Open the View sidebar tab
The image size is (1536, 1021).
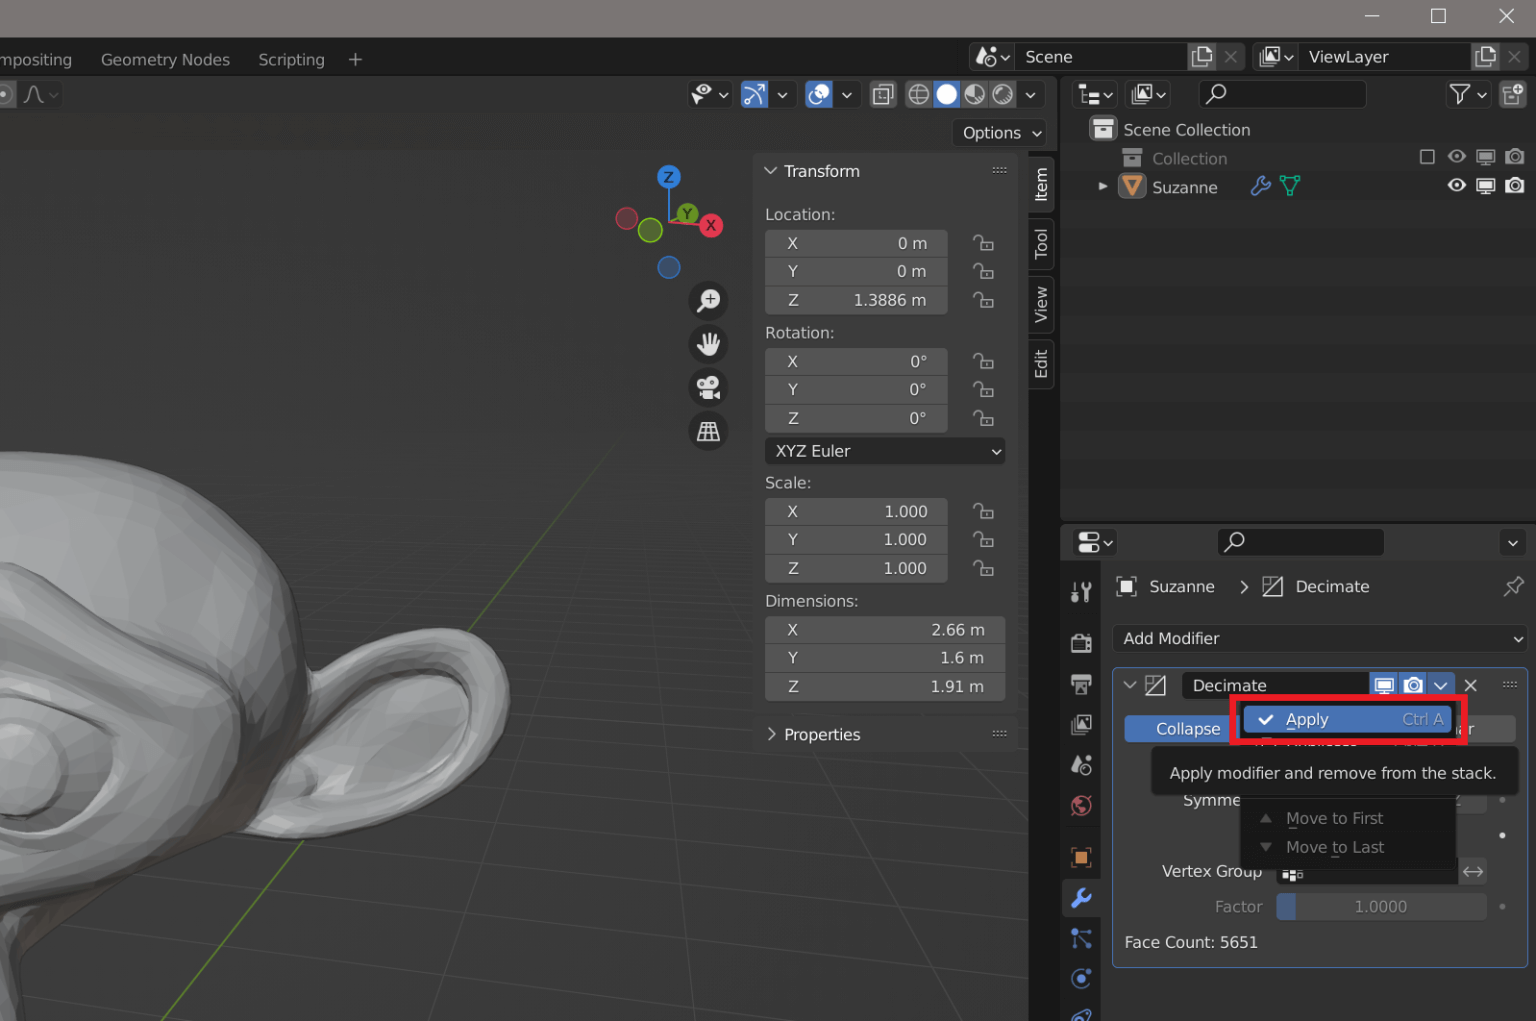coord(1041,304)
